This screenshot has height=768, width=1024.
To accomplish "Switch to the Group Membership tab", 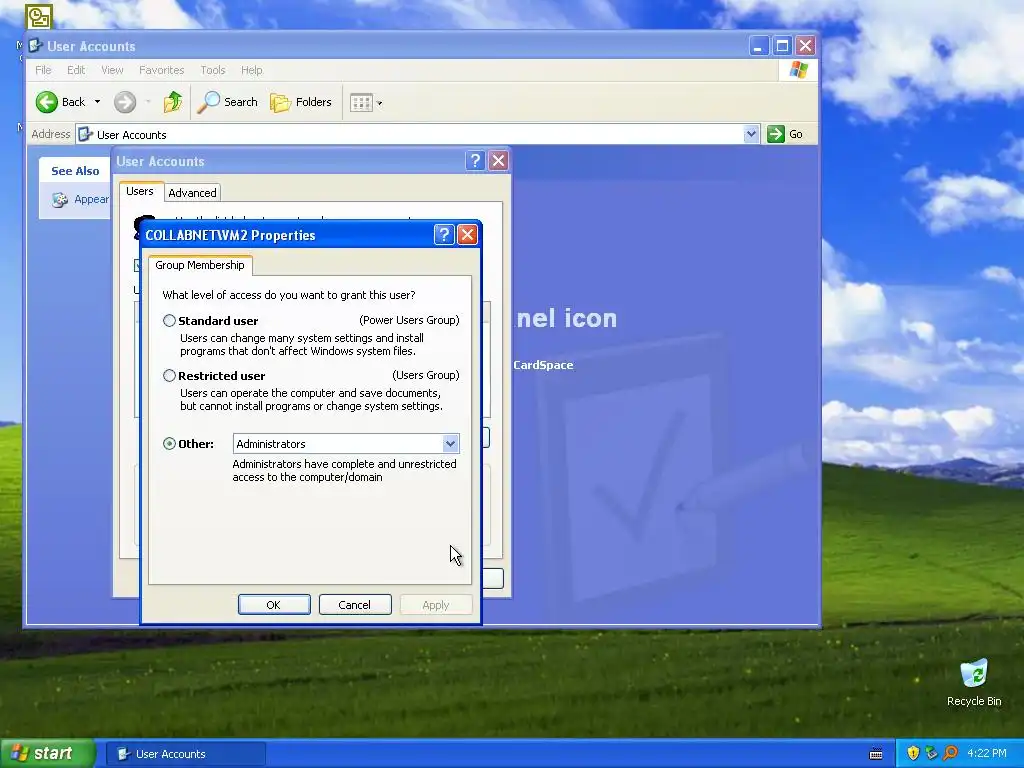I will coord(200,265).
